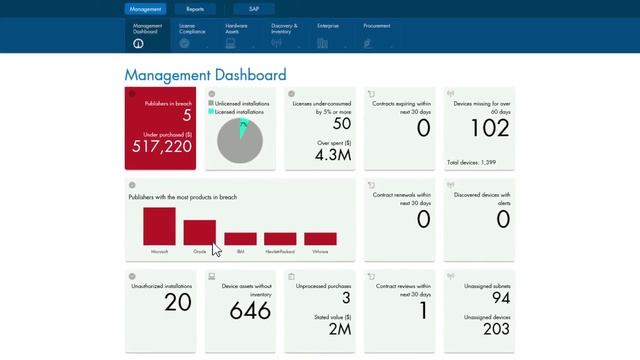Click the Microsoft bar in breach chart
This screenshot has height=360, width=640.
[160, 226]
